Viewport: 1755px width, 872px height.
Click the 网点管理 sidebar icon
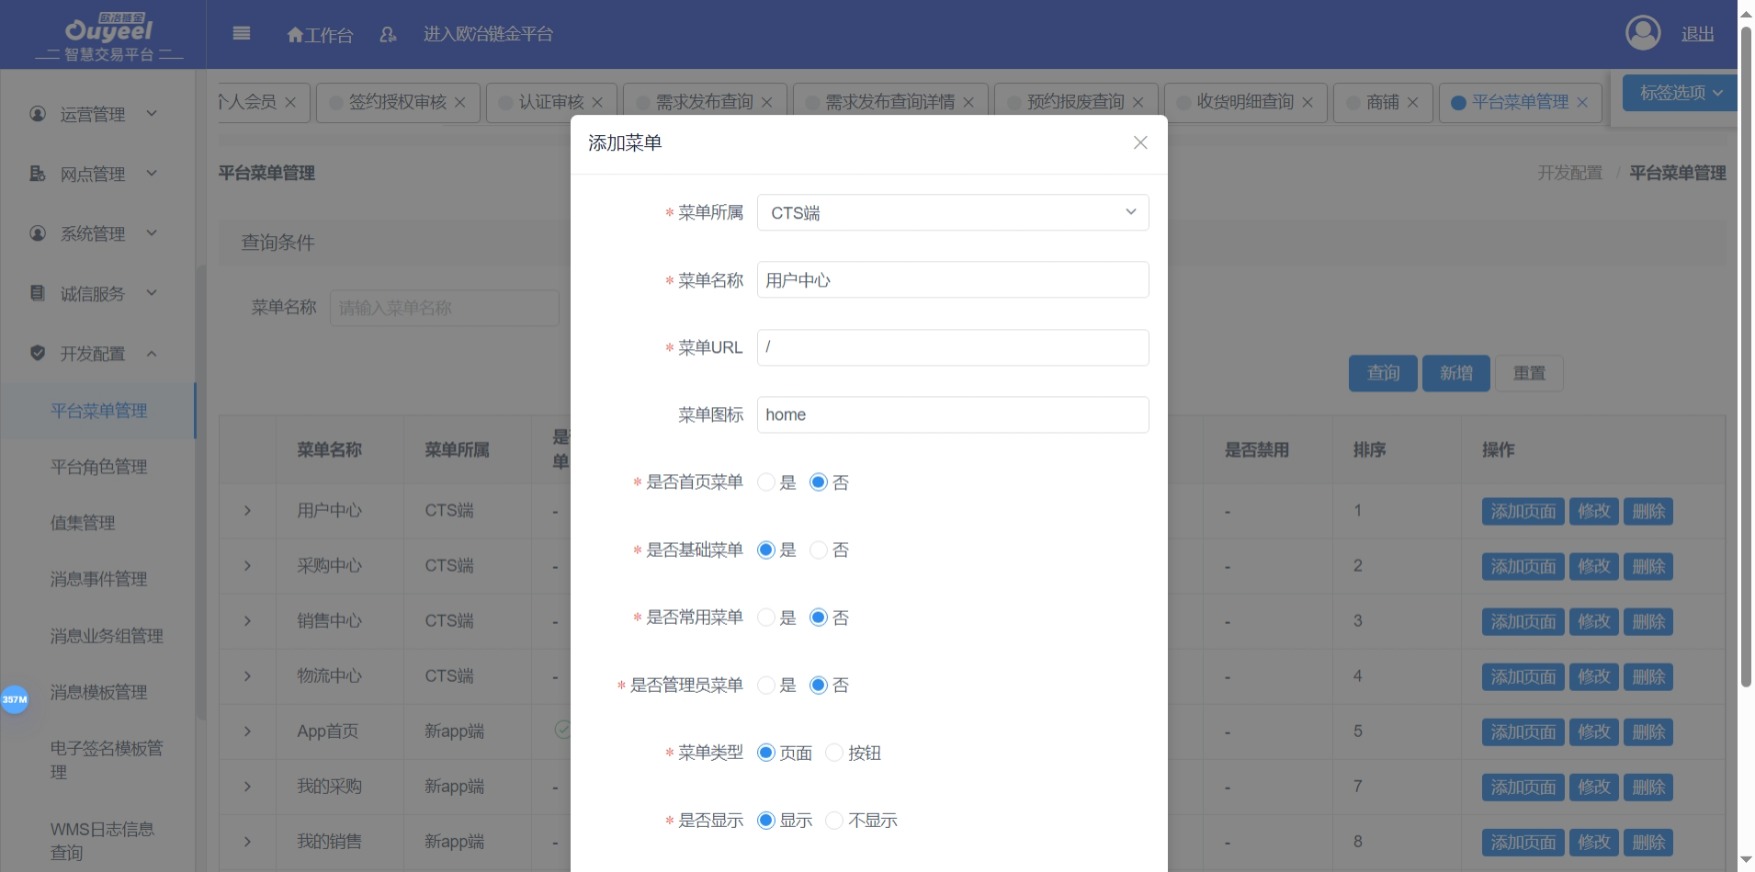[37, 174]
